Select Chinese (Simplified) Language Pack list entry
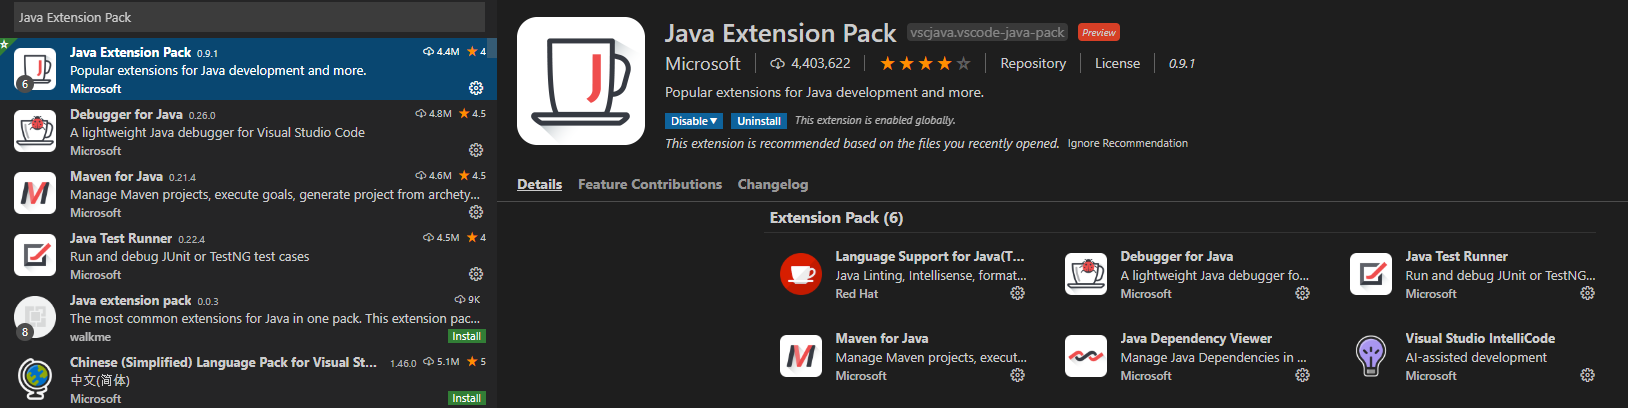Screen dimensions: 1628x408 click(248, 378)
